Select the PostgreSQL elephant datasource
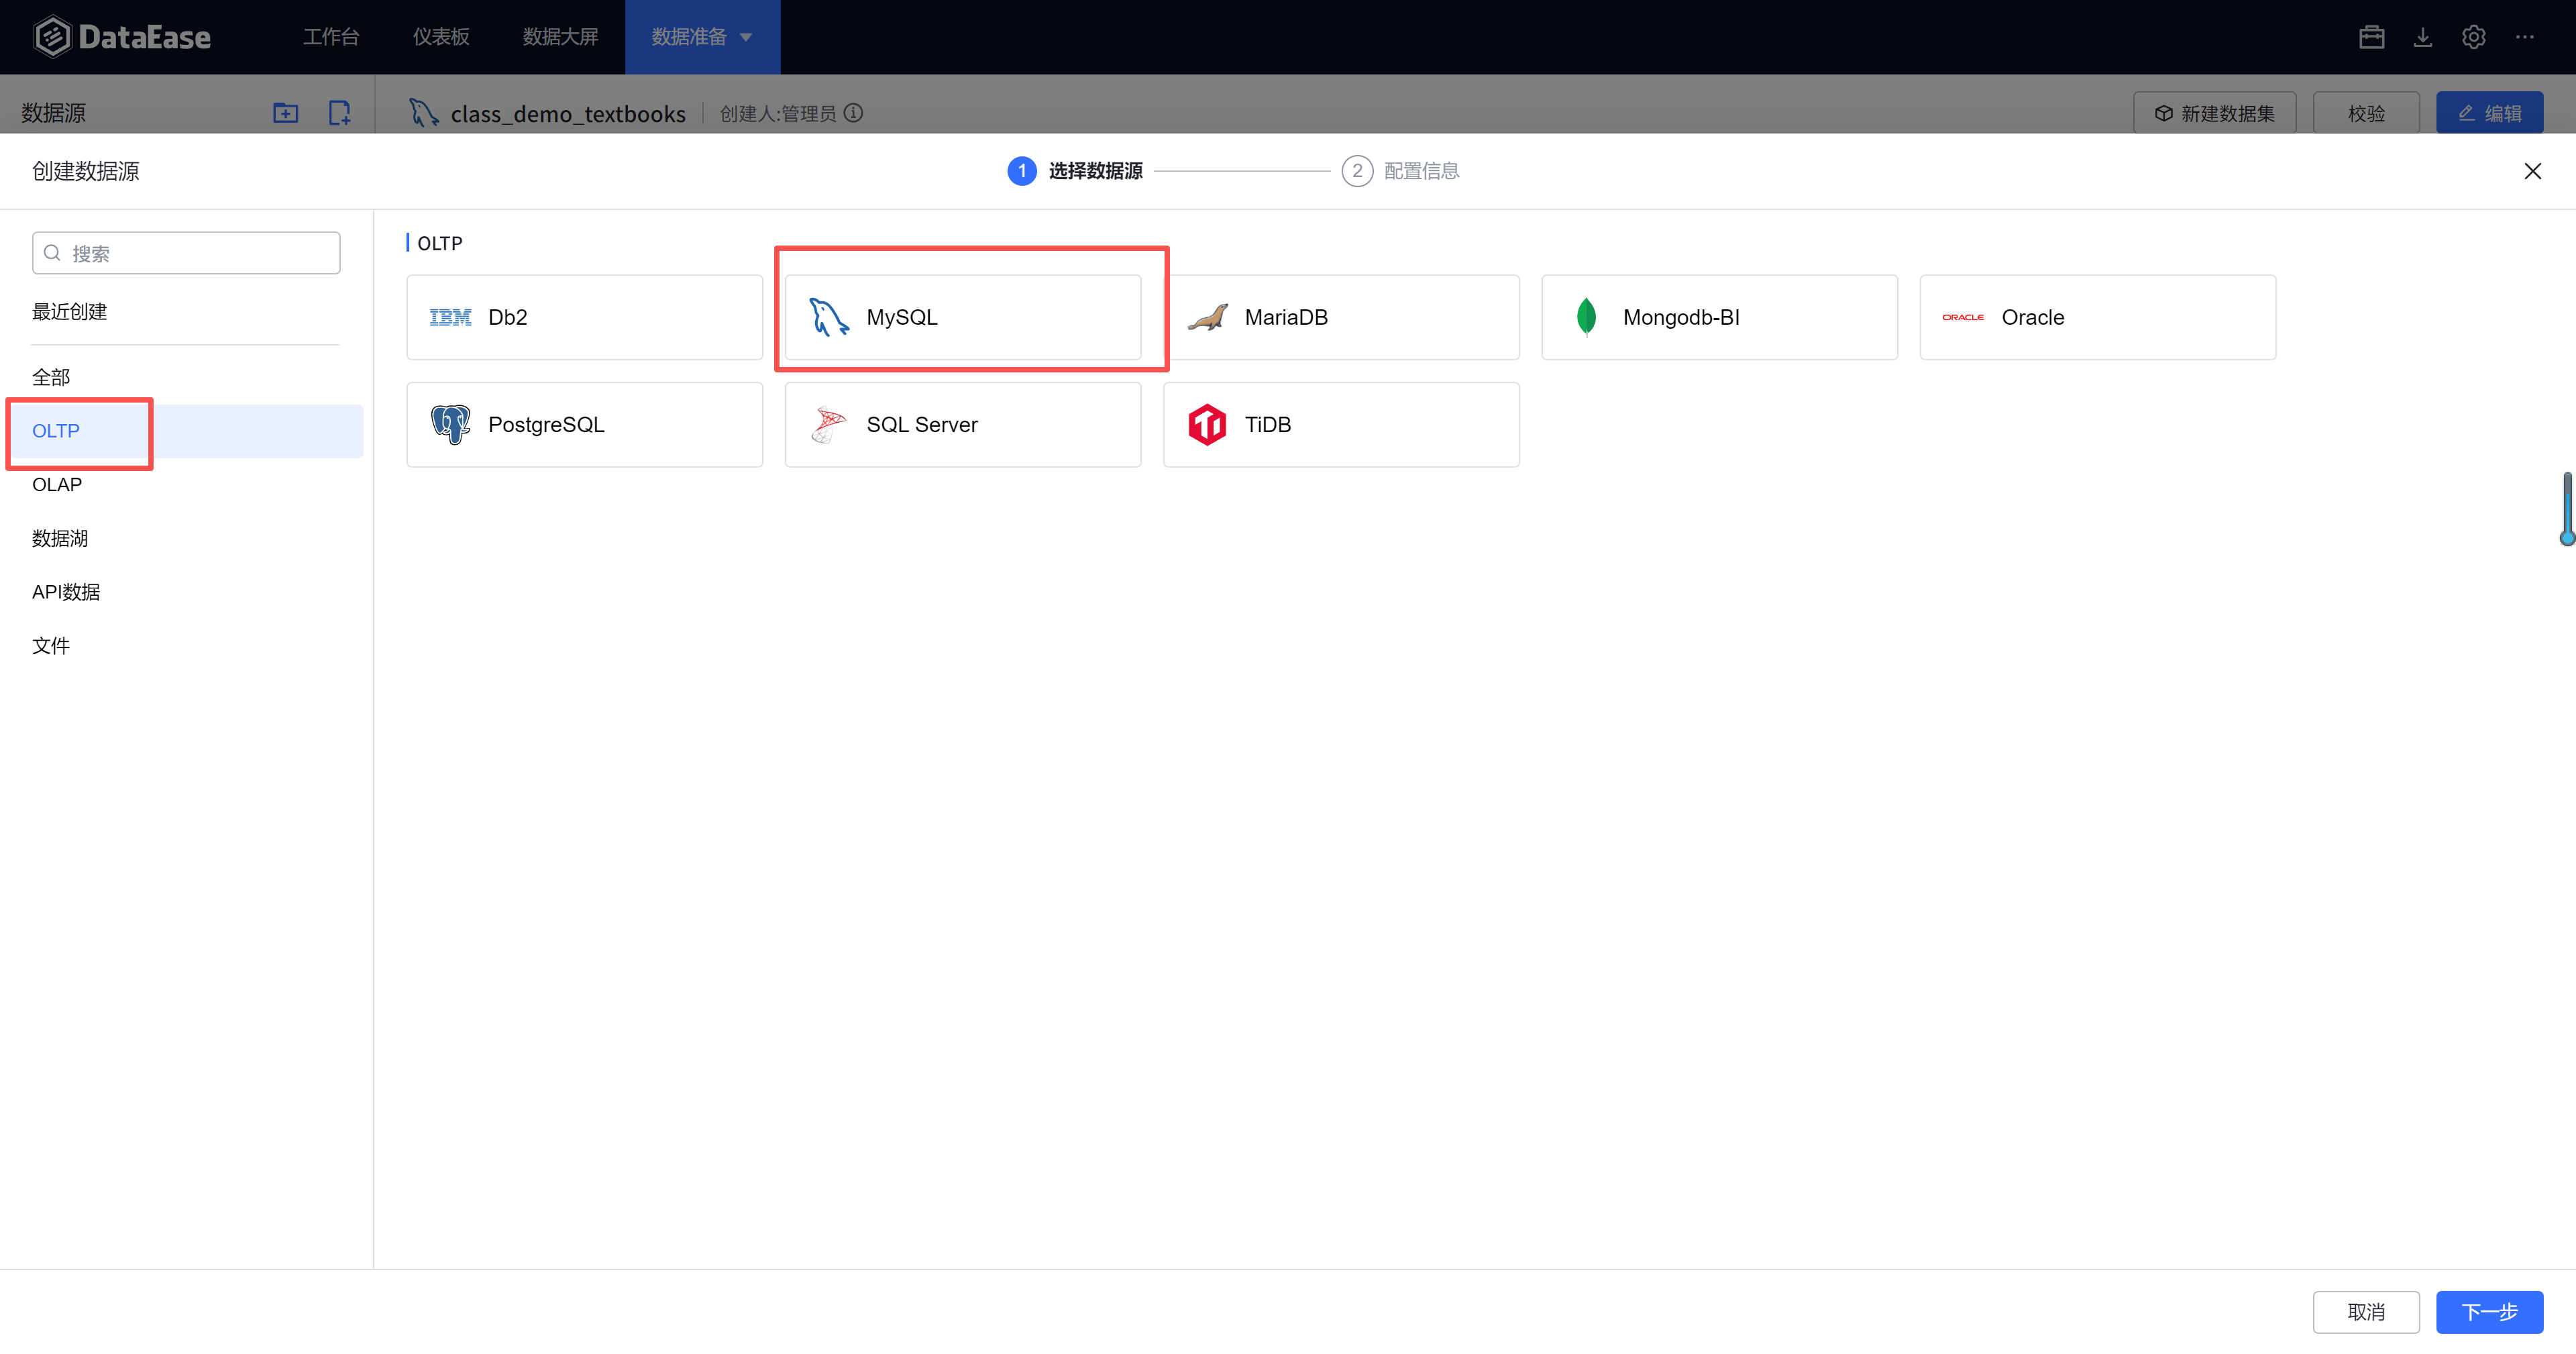Image resolution: width=2576 pixels, height=1354 pixels. (x=584, y=424)
